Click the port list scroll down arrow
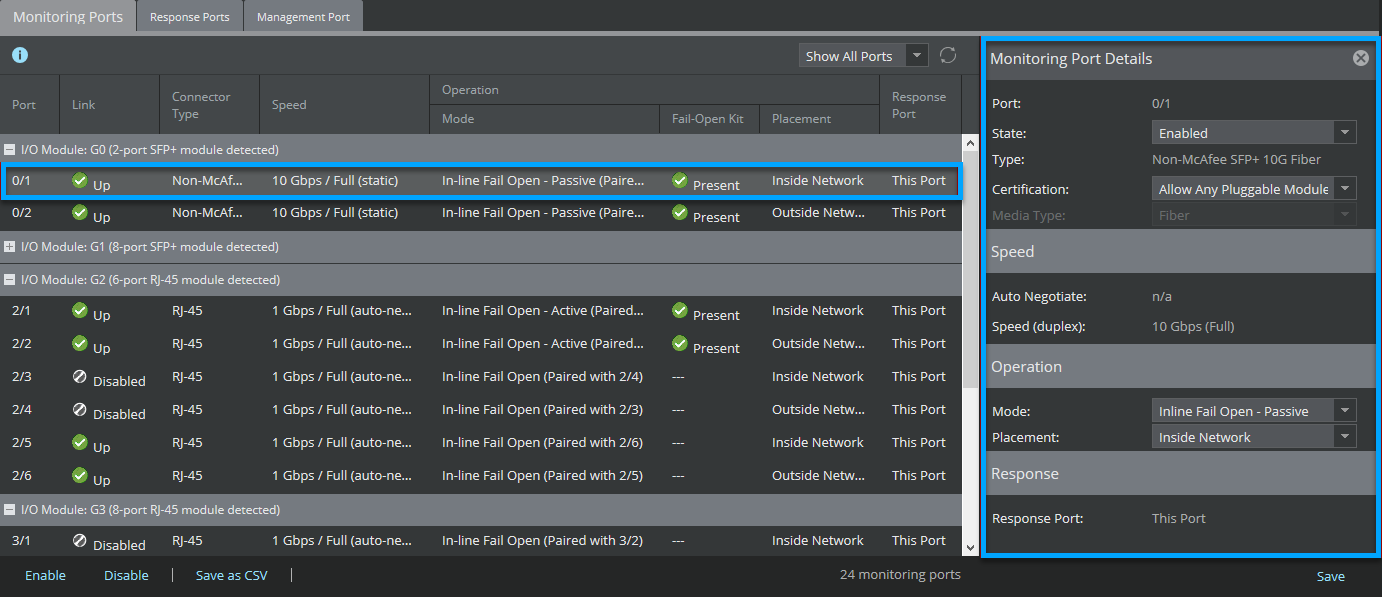 coord(970,547)
